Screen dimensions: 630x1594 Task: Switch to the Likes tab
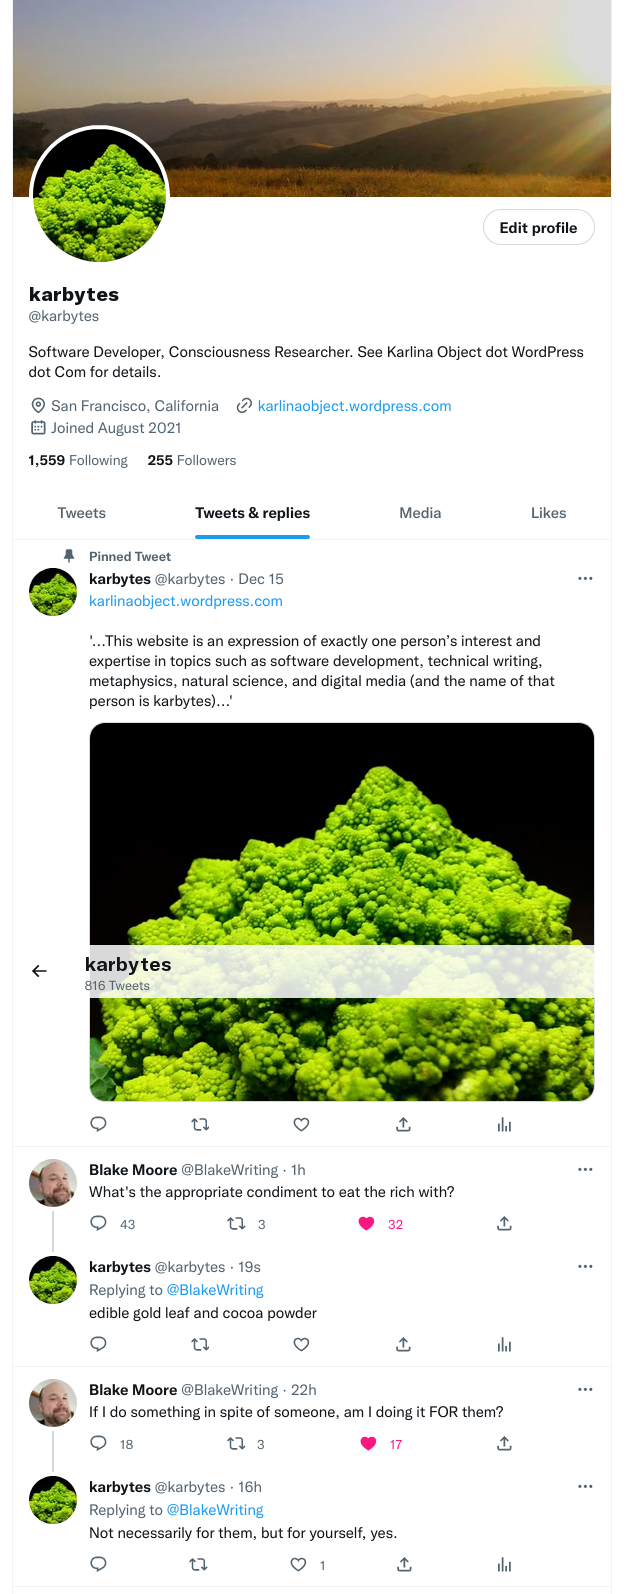tap(548, 513)
